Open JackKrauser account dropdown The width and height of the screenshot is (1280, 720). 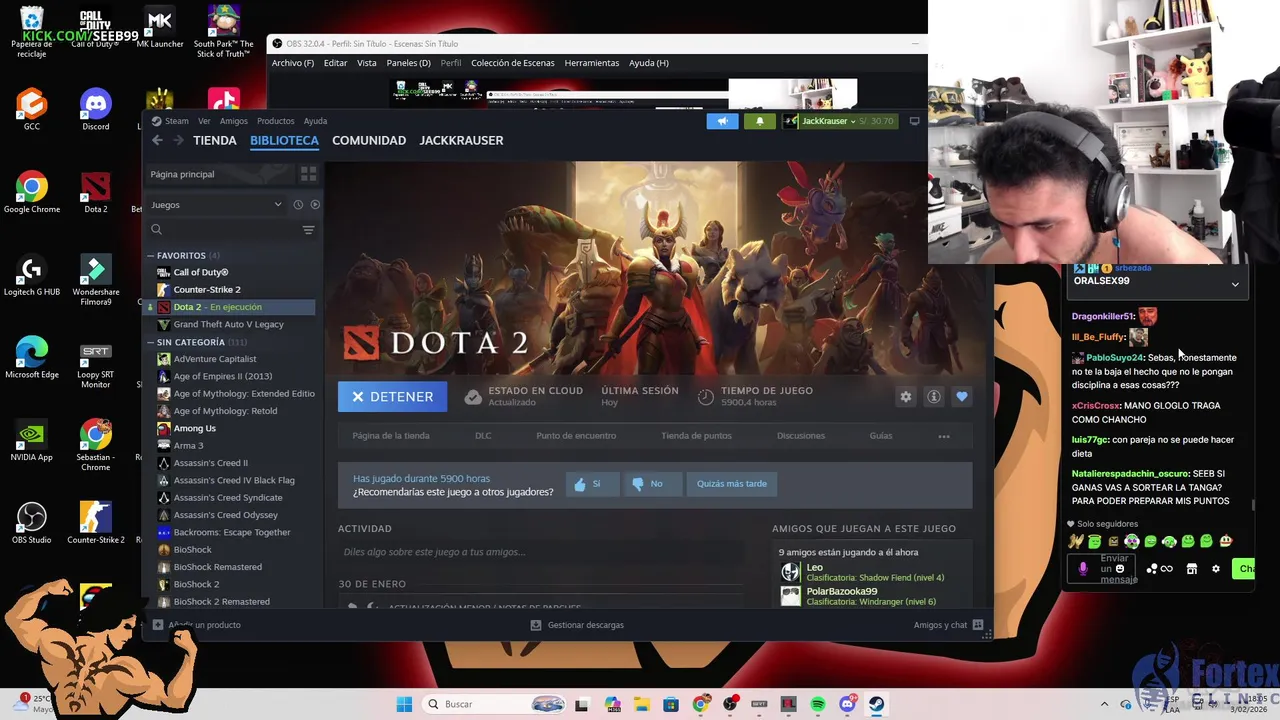coord(839,121)
